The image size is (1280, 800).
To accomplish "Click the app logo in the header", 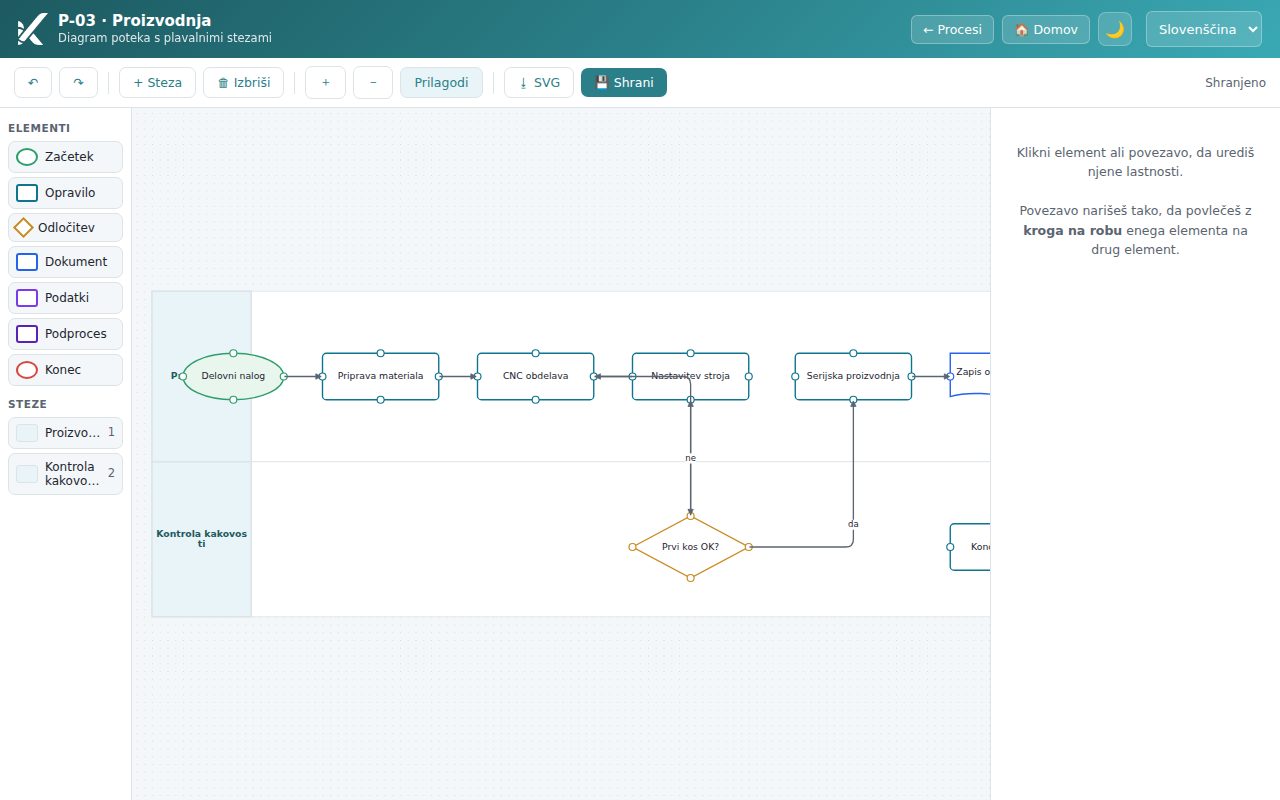I will pos(31,29).
